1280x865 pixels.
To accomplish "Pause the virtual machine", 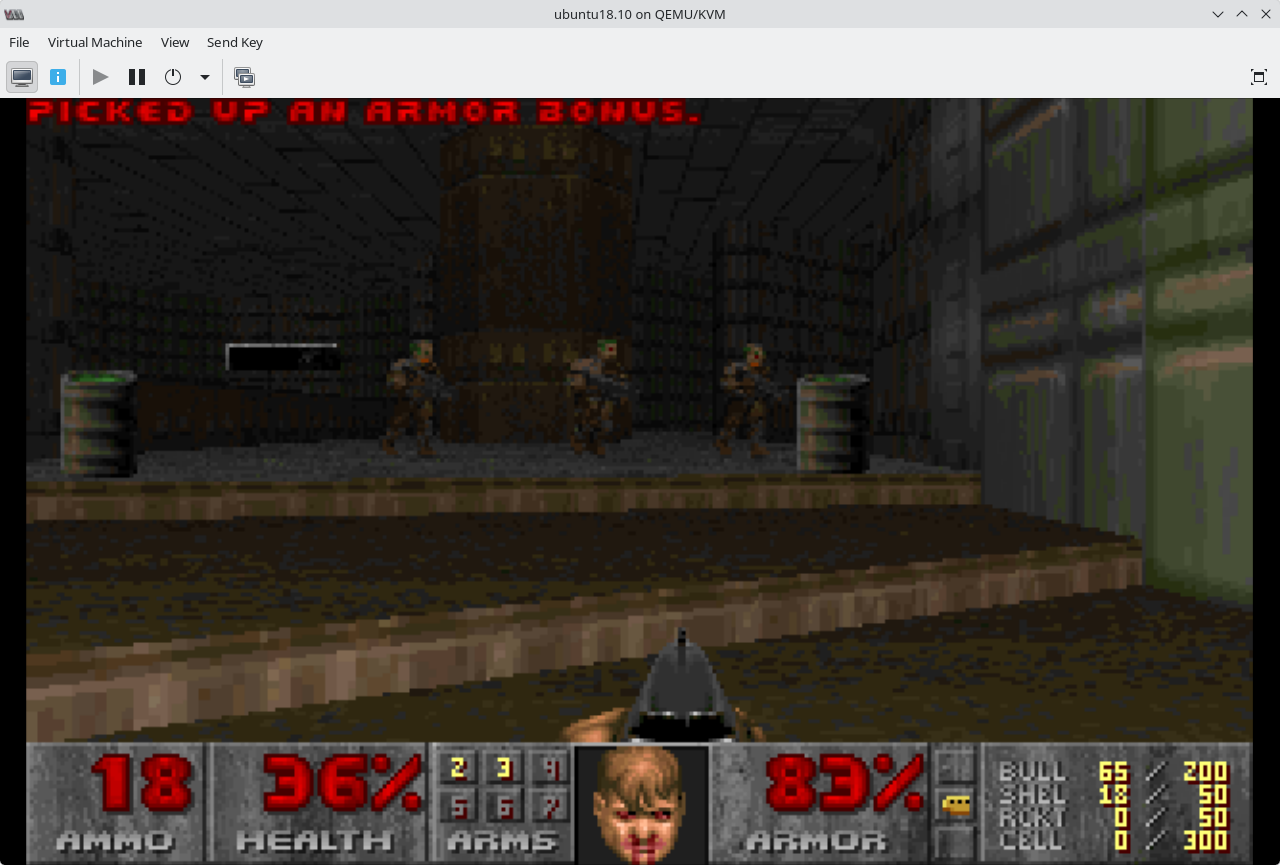I will (137, 77).
